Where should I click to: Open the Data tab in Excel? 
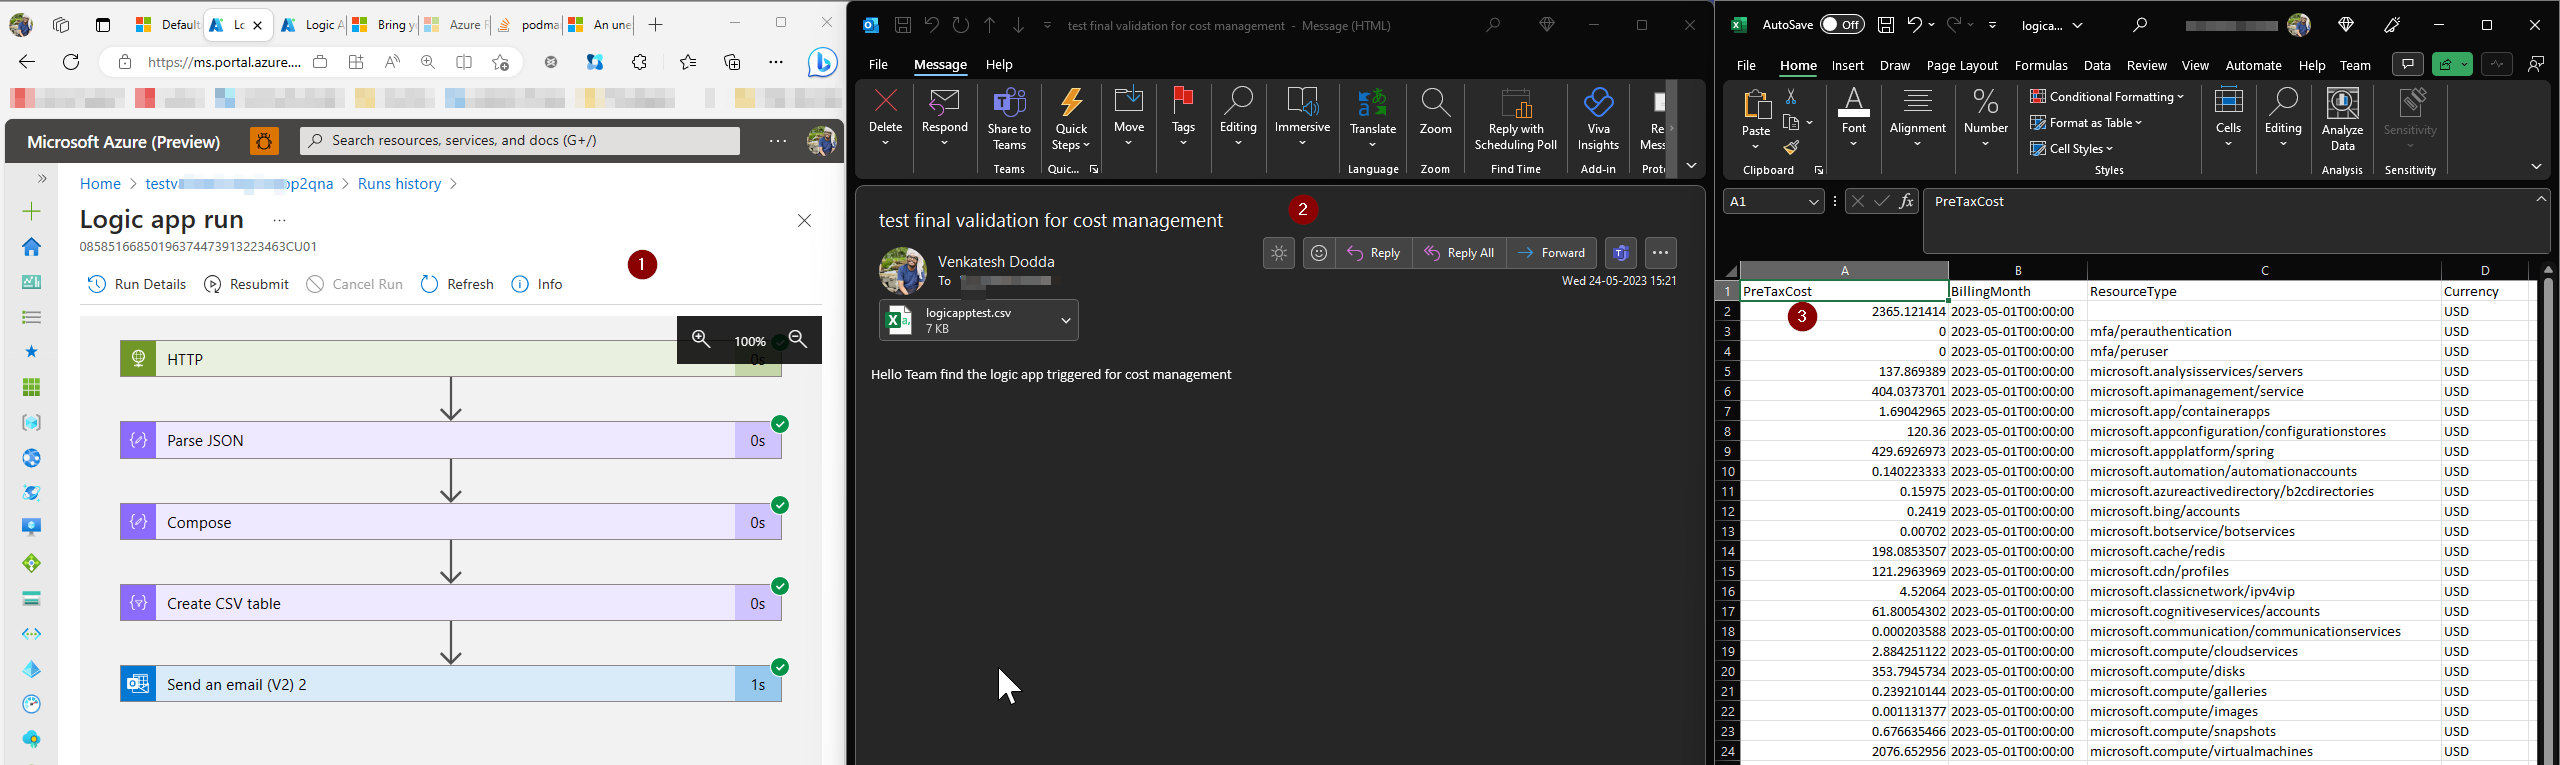pyautogui.click(x=2097, y=65)
